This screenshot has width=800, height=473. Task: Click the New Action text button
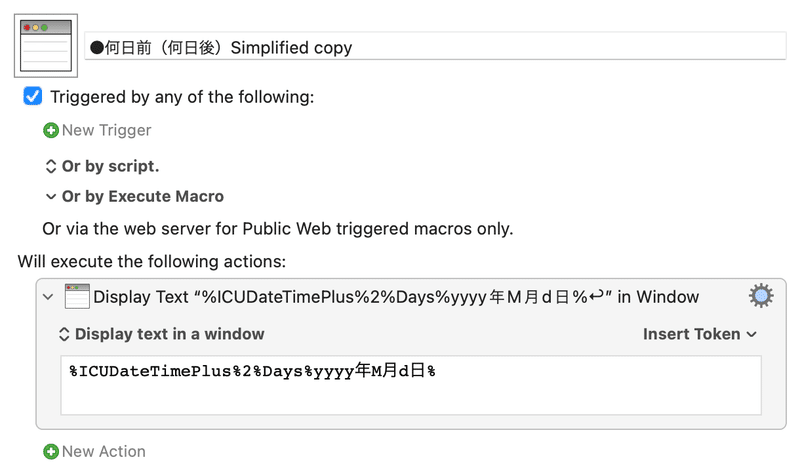pos(104,452)
